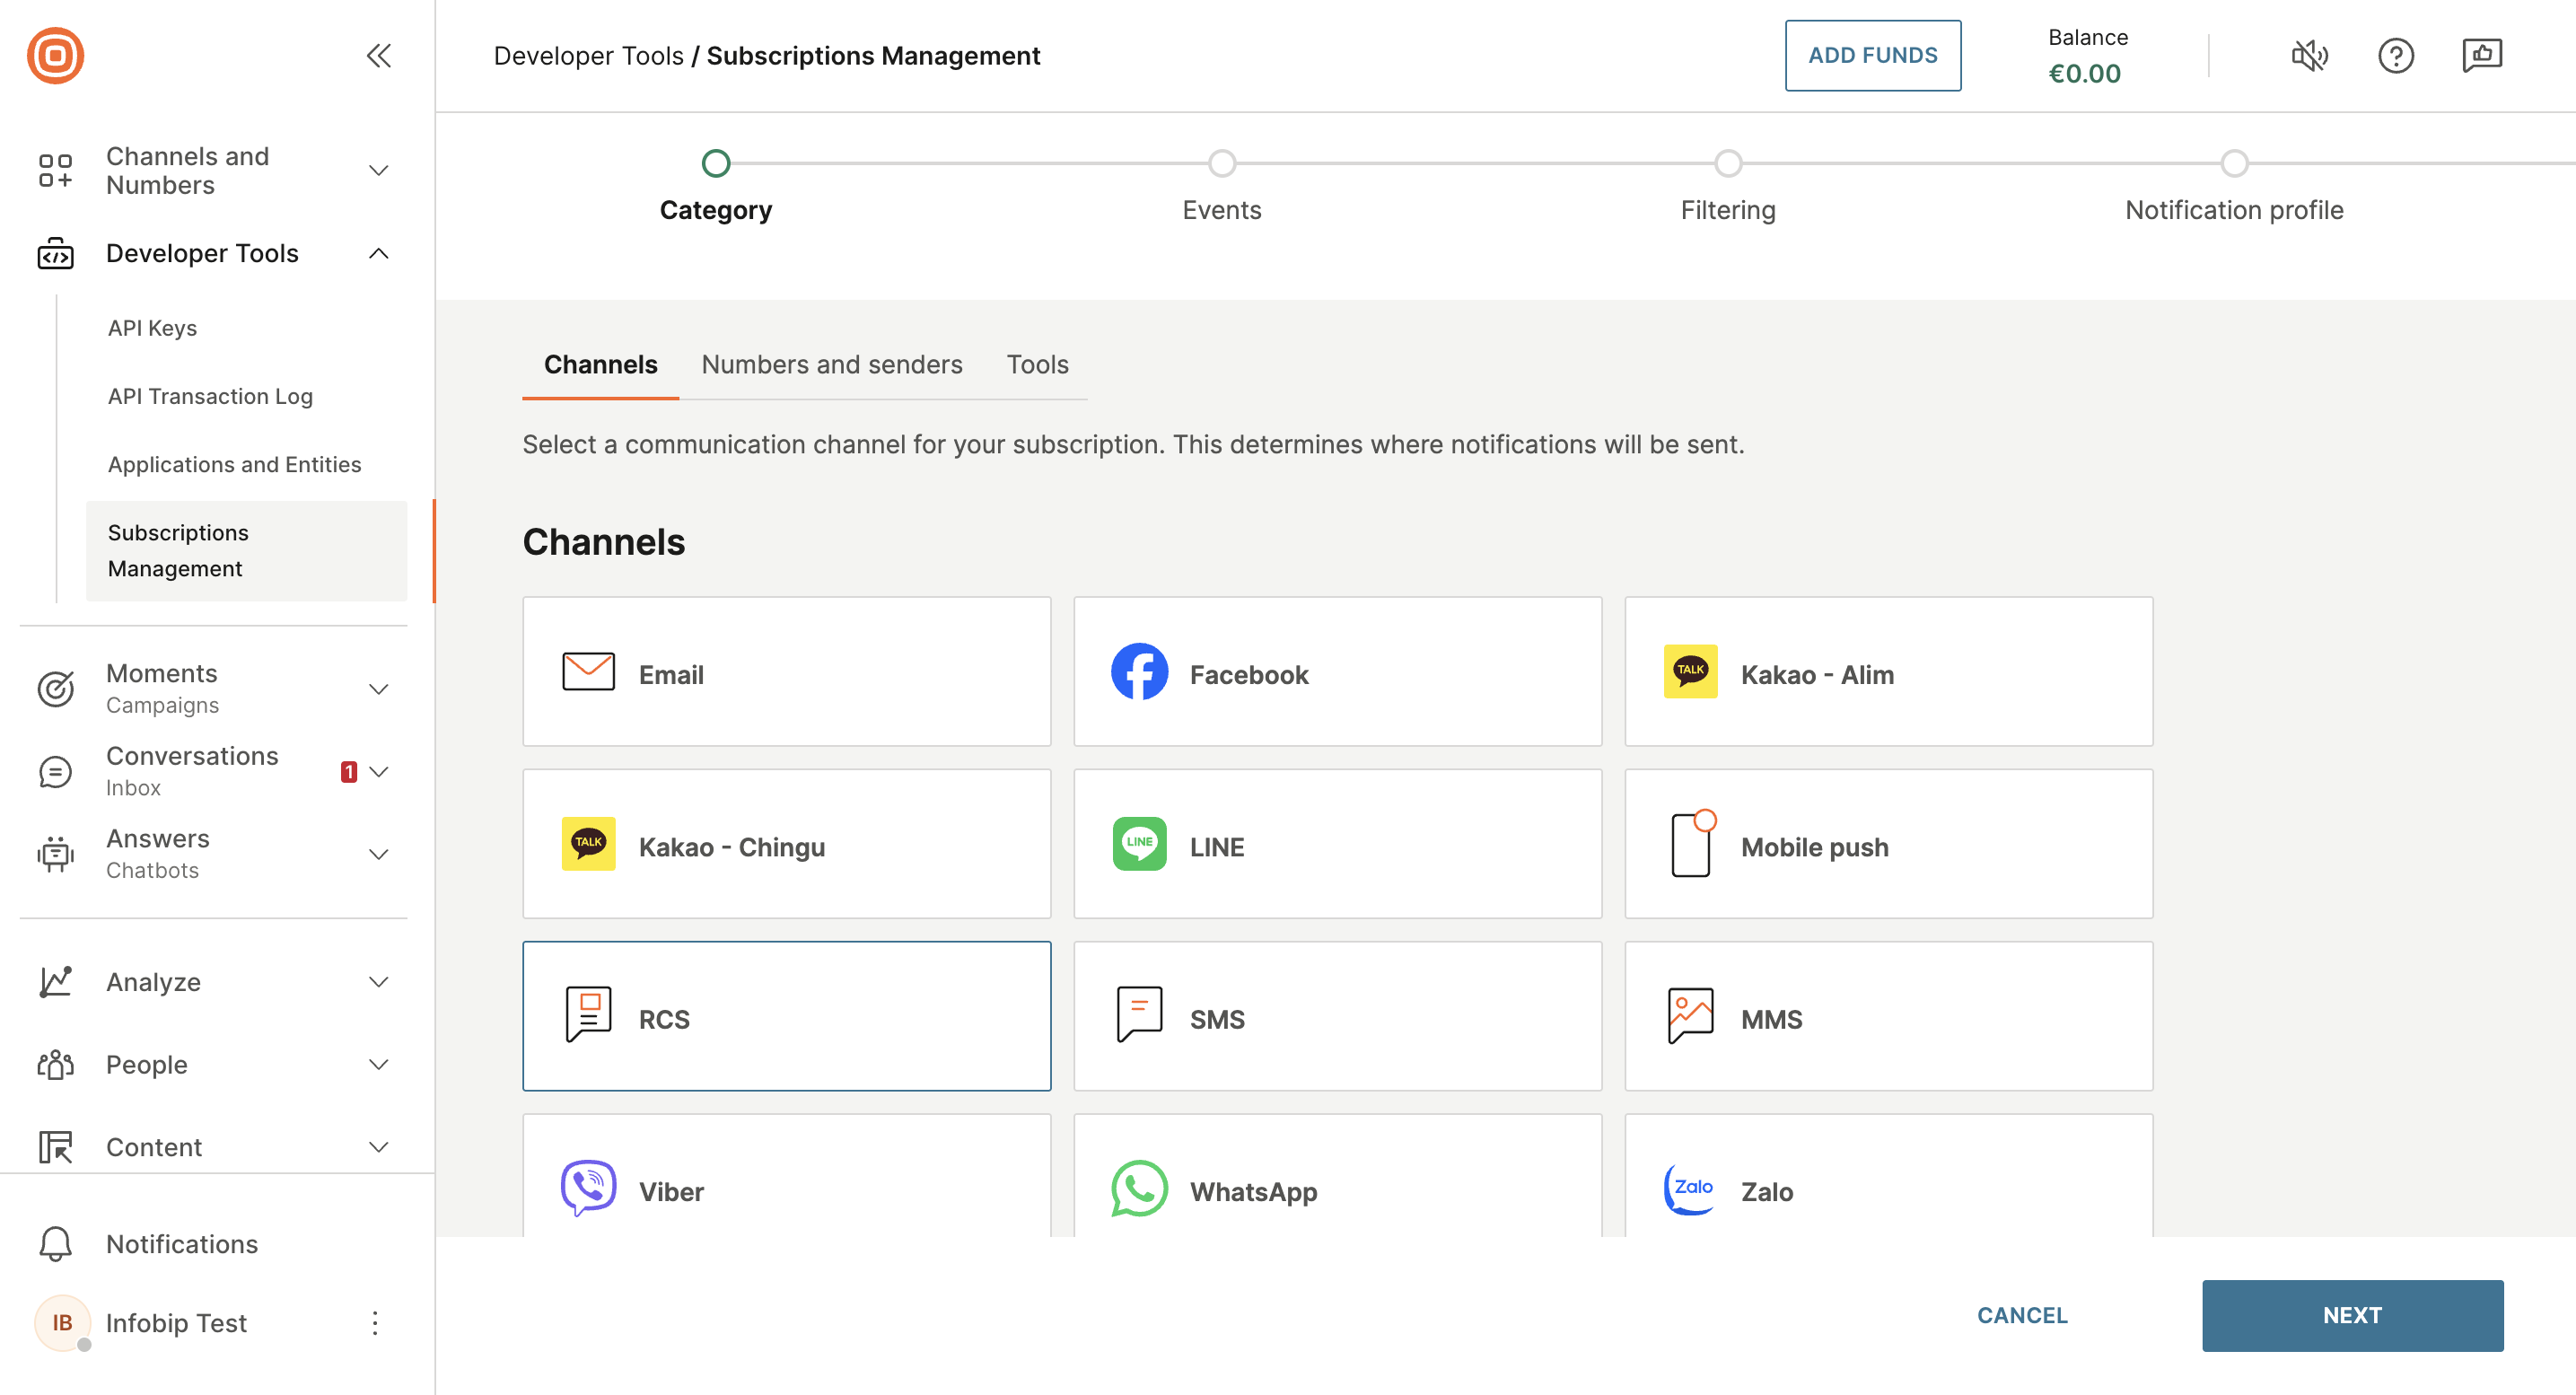Click the muted speaker icon
Screen dimensions: 2576x1395
click(x=2310, y=55)
